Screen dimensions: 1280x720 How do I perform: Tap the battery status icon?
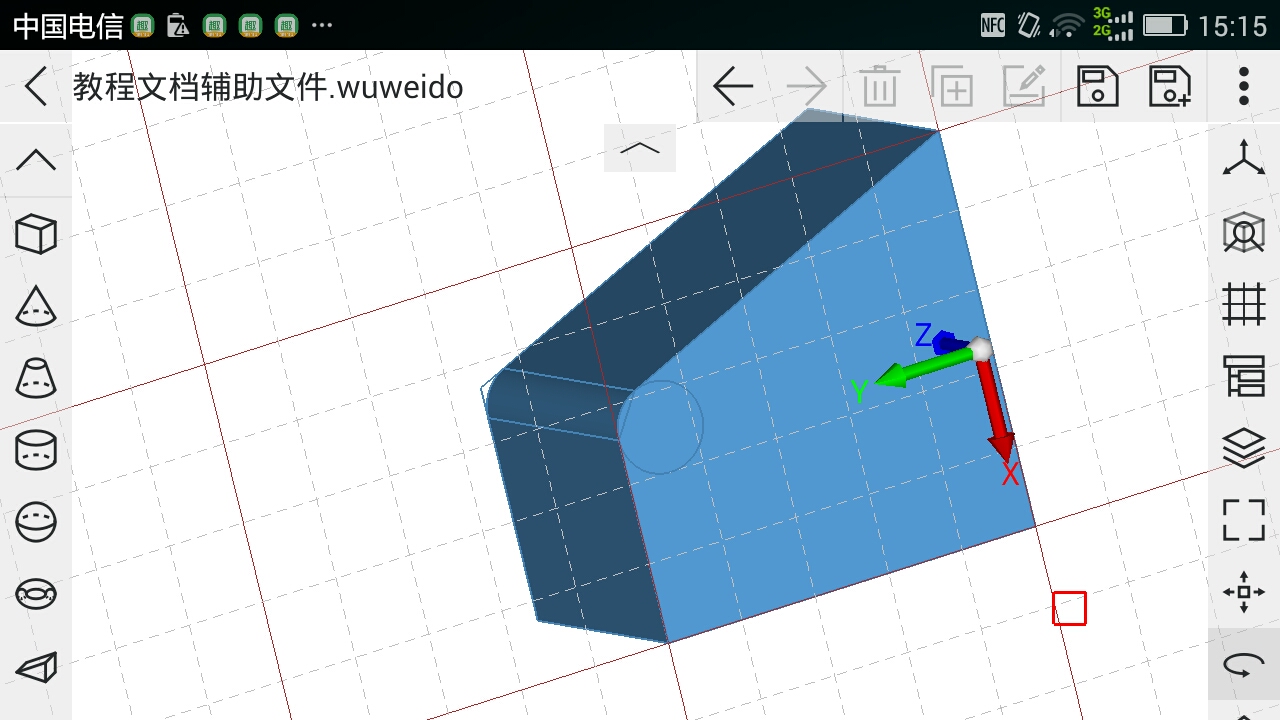tap(1165, 25)
